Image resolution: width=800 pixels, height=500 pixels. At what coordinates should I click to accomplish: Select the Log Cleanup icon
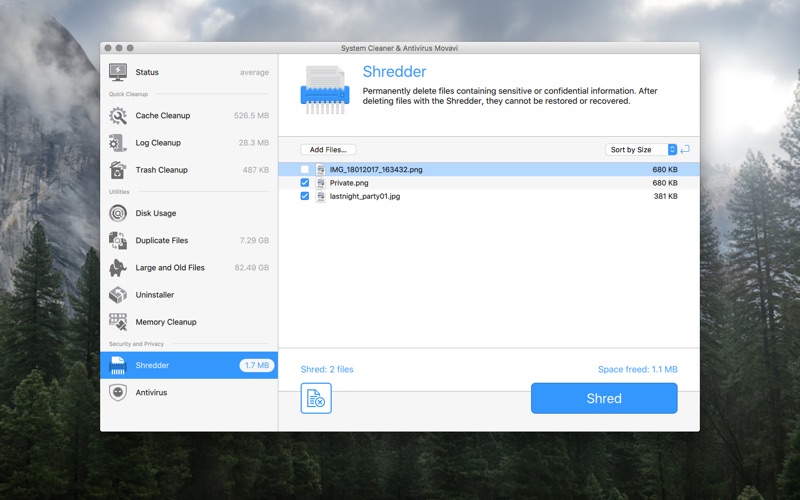pos(118,143)
